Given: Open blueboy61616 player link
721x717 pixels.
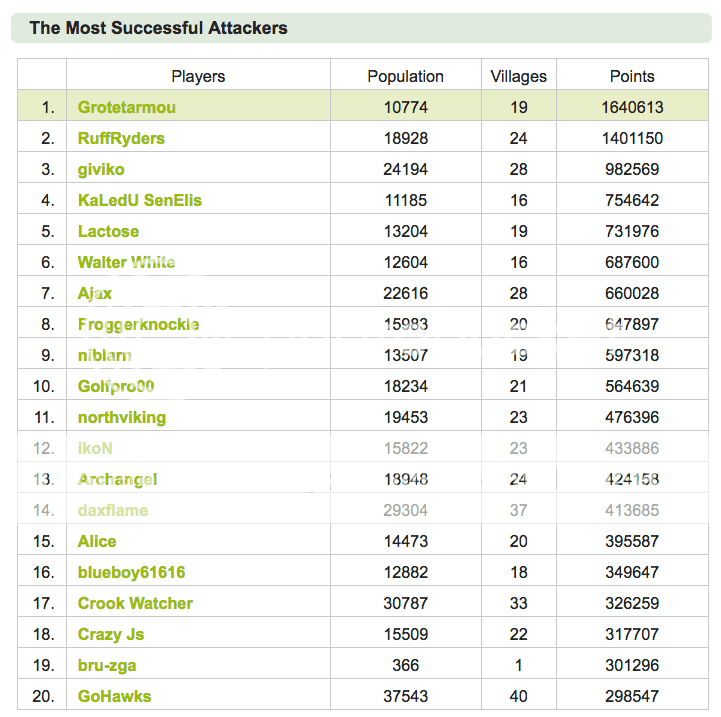Looking at the screenshot, I should (132, 572).
